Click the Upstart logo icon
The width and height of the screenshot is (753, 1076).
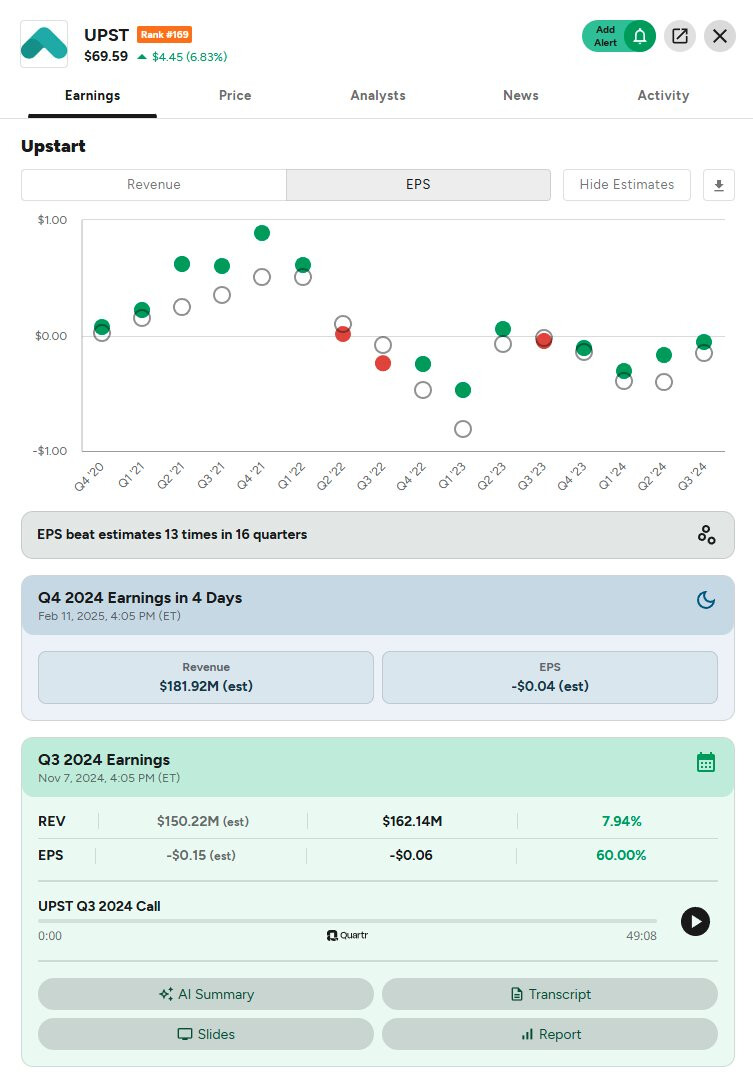coord(44,44)
